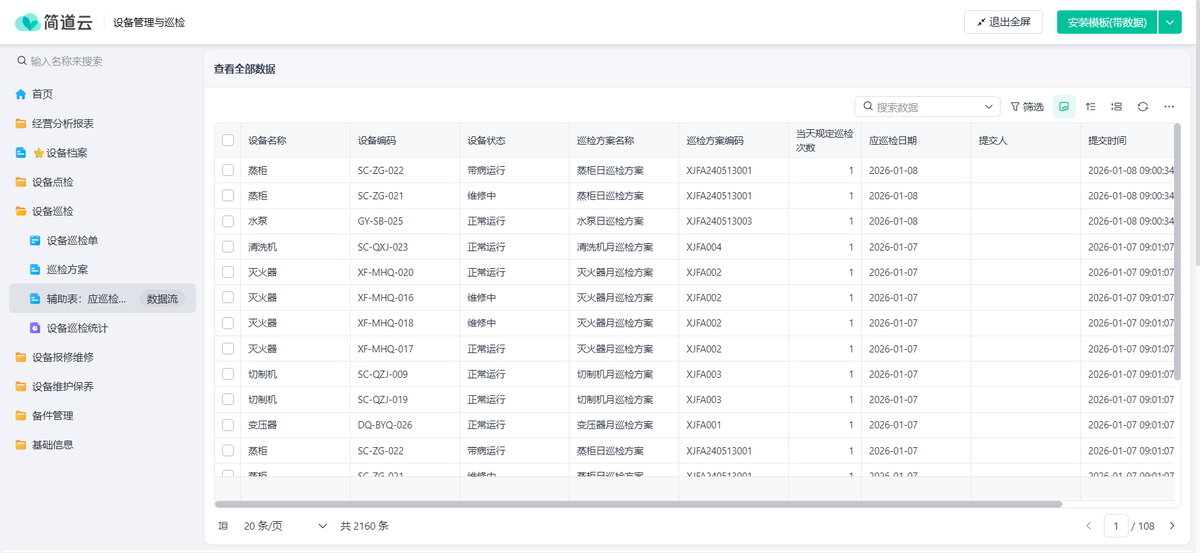The width and height of the screenshot is (1200, 553).
Task: Expand the arrow next to 安装模板 button
Action: tap(1170, 22)
